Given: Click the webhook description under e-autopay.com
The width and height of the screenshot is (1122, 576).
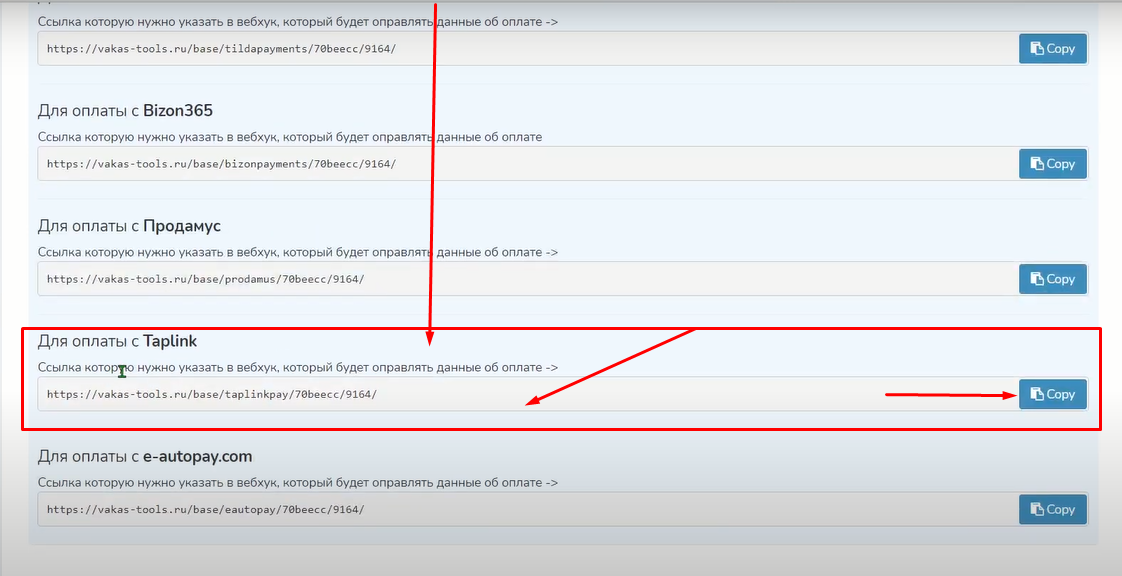Looking at the screenshot, I should [297, 482].
